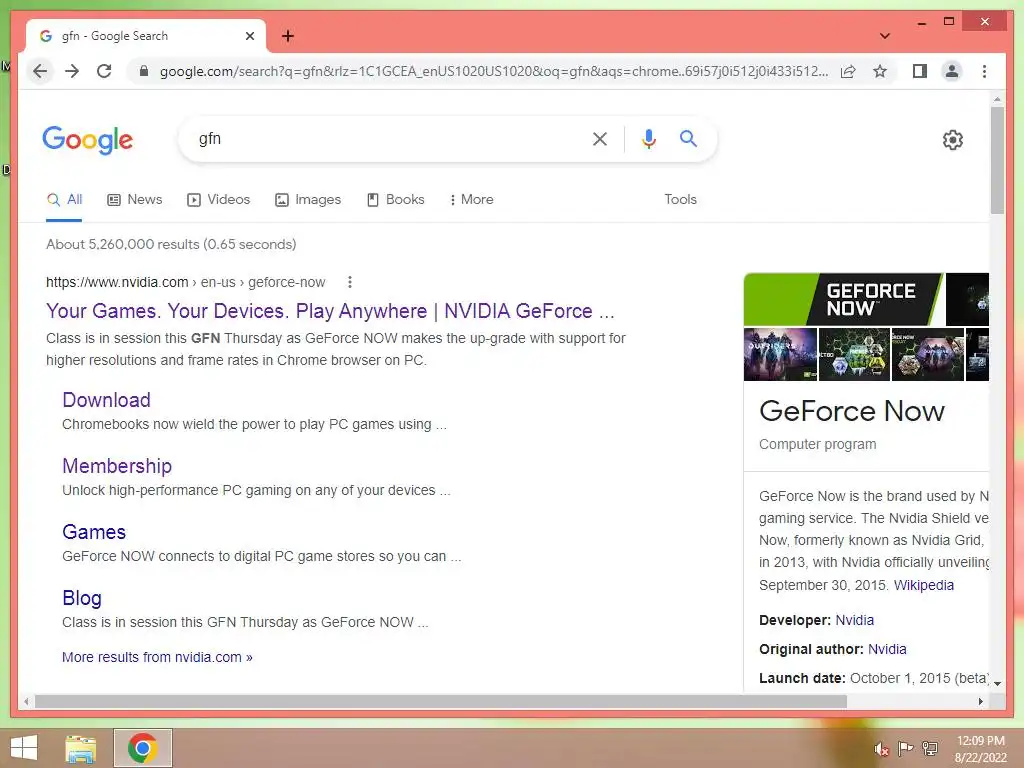Click the 'Computer program' subtitle text

pyautogui.click(x=818, y=444)
